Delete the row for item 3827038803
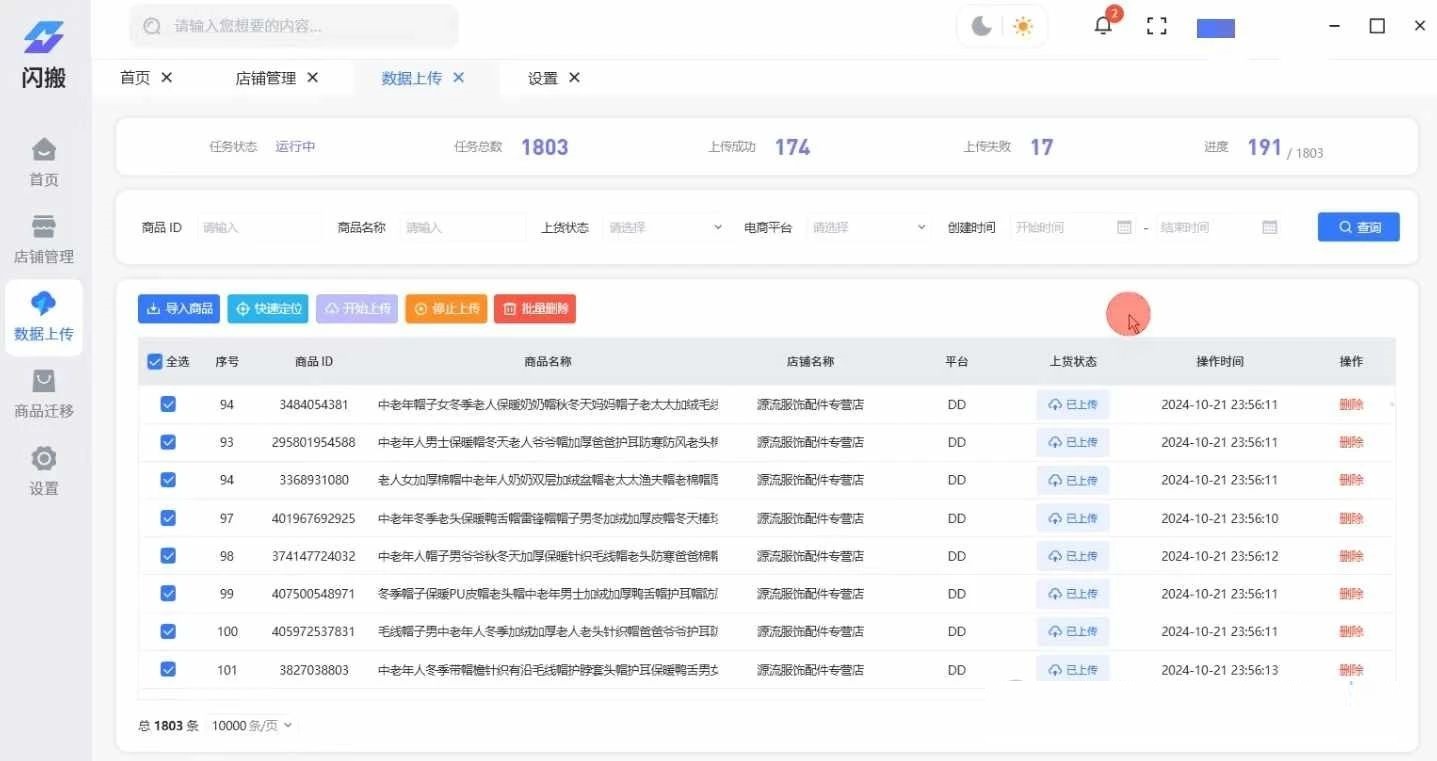Viewport: 1437px width, 761px height. pyautogui.click(x=1351, y=669)
